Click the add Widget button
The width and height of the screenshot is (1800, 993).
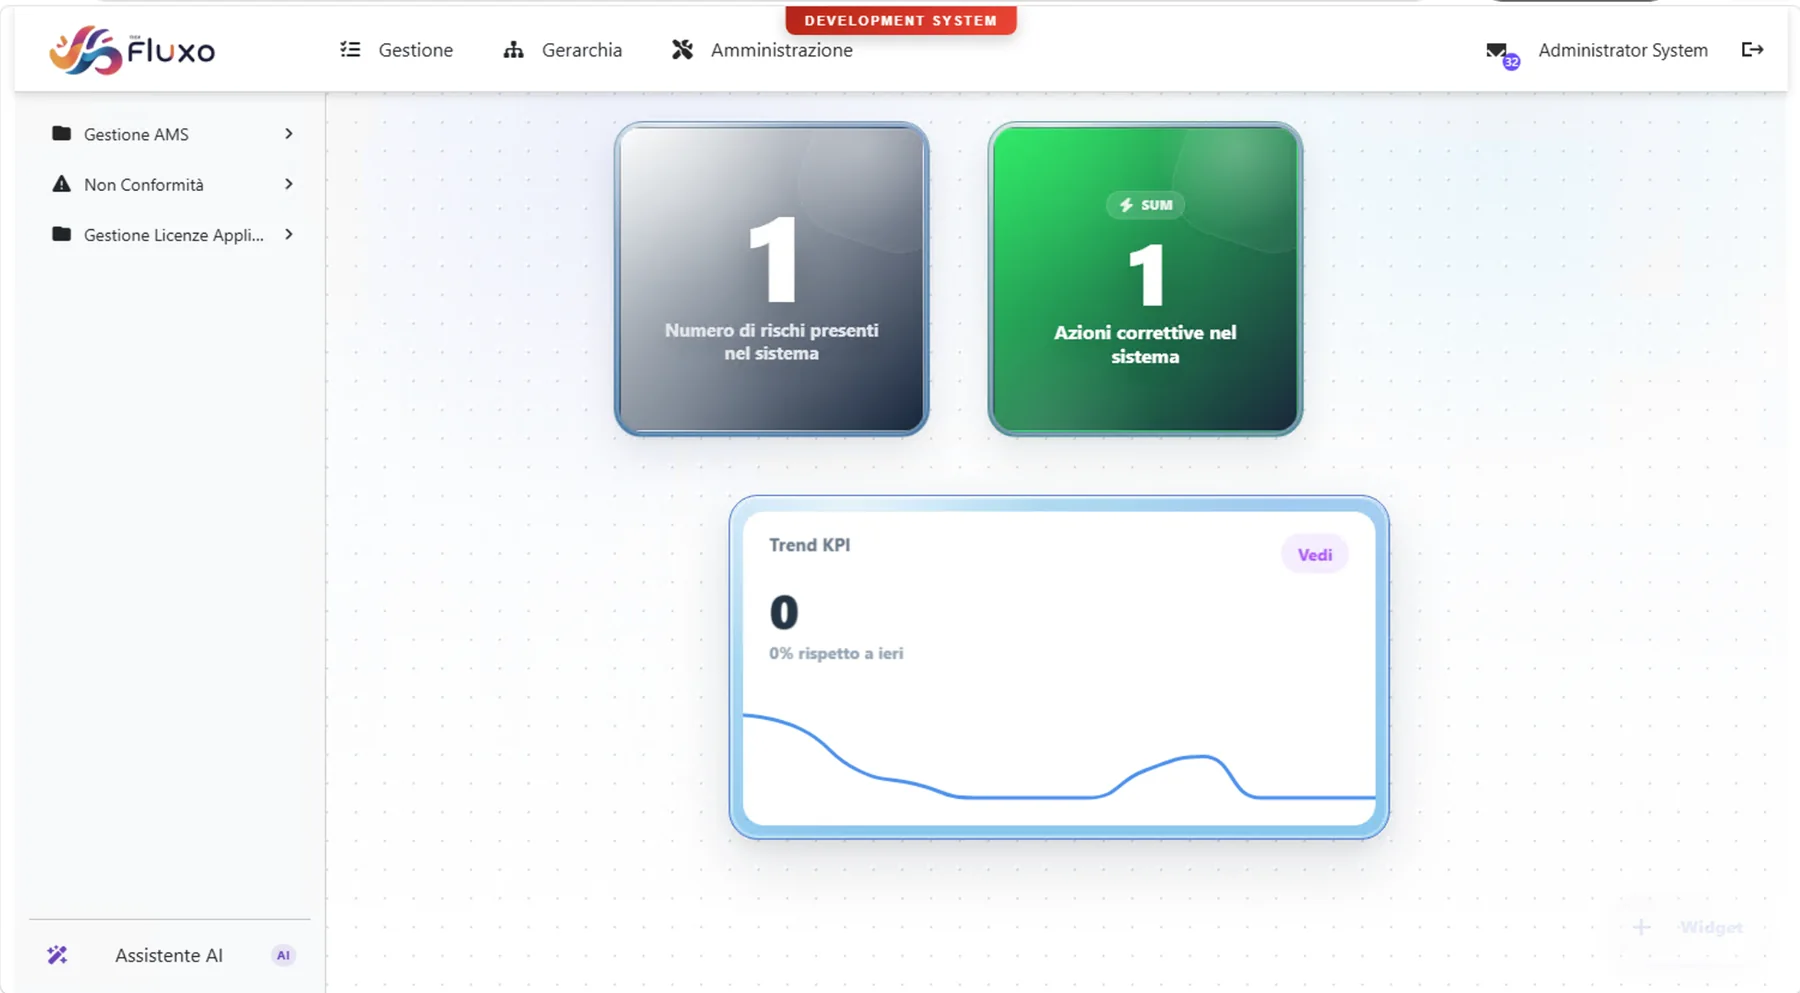(1688, 927)
